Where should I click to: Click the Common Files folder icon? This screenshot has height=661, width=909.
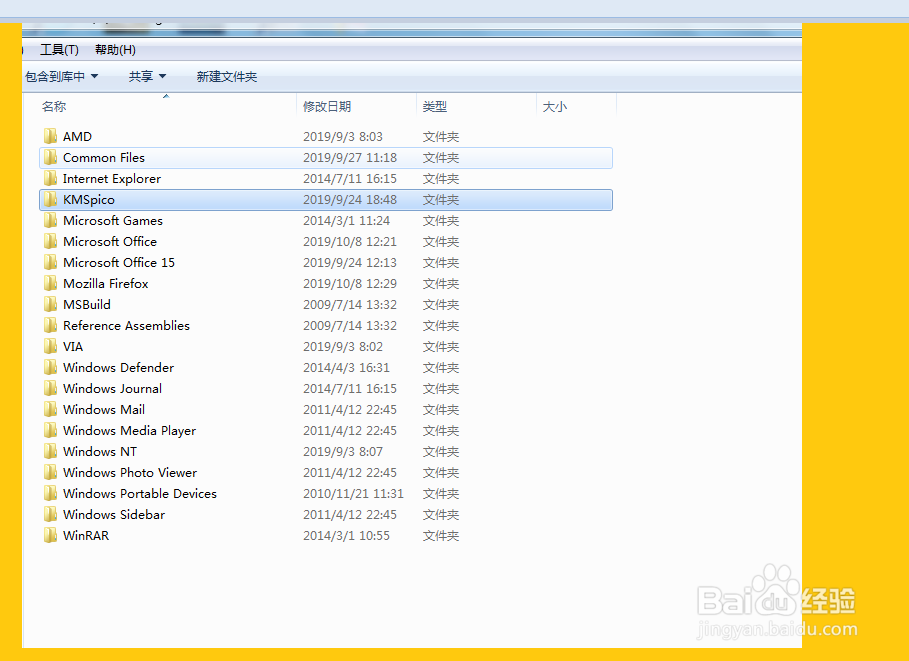[50, 157]
